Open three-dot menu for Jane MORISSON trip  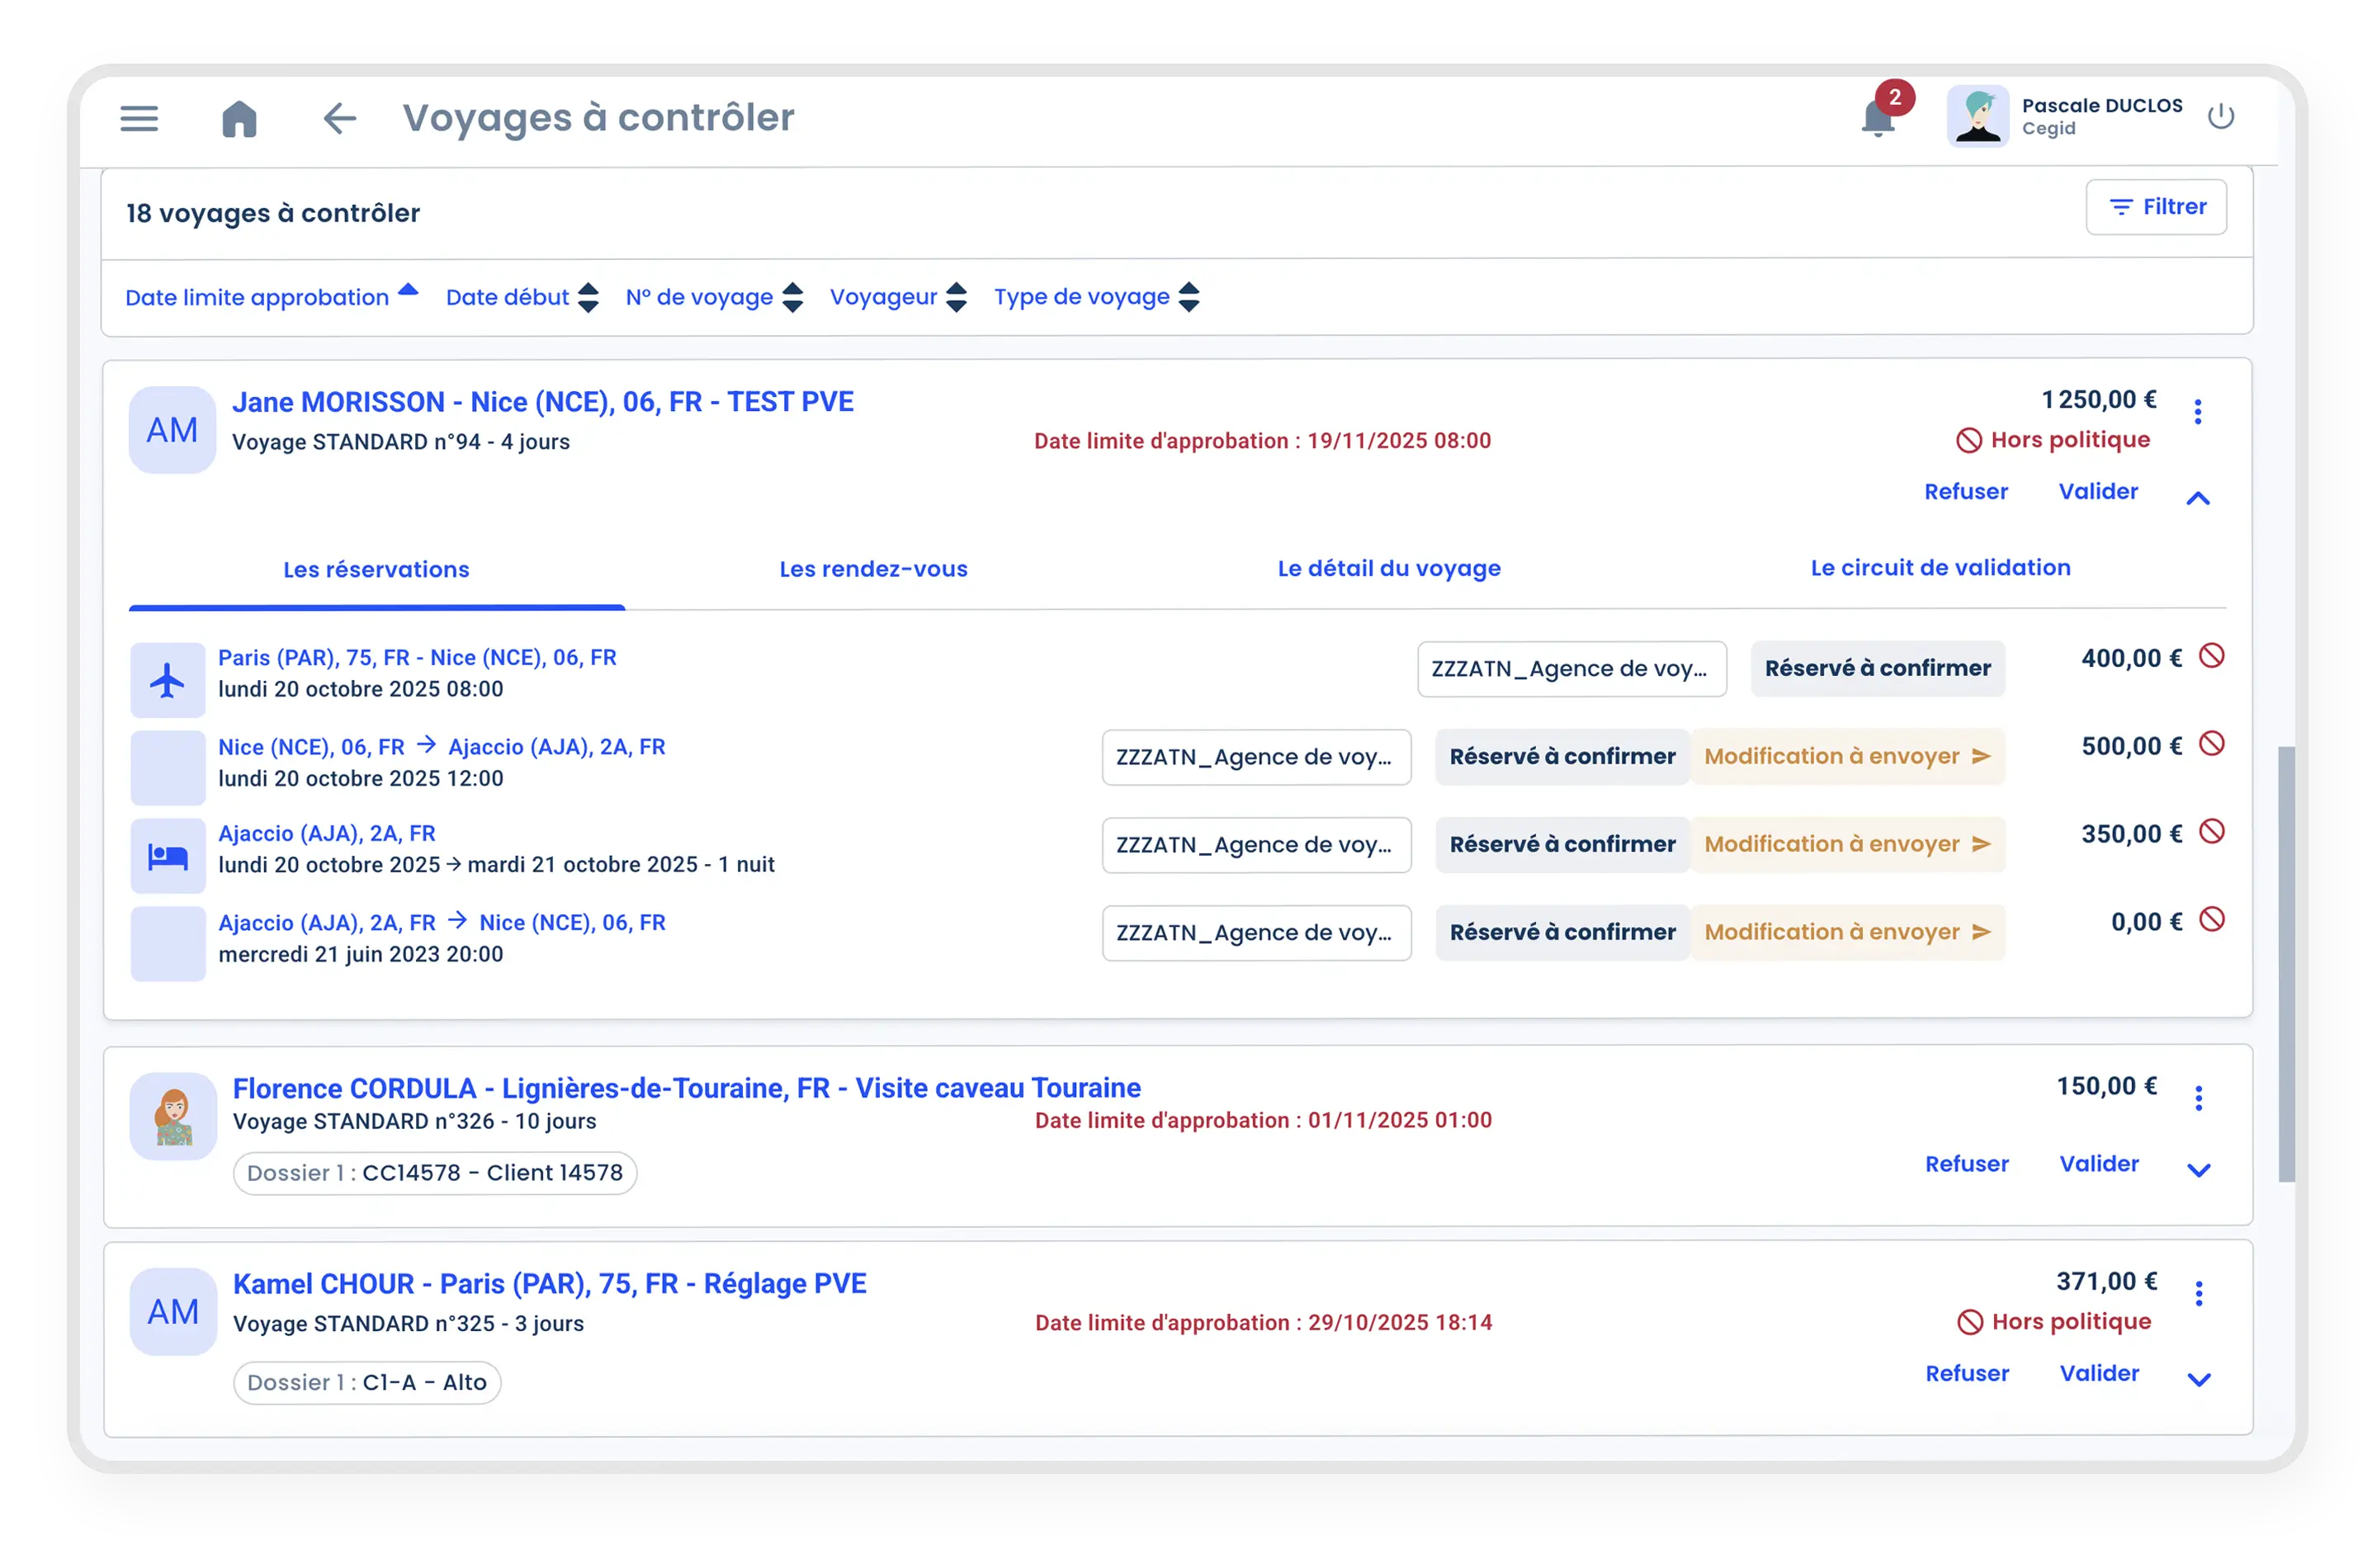coord(2197,411)
